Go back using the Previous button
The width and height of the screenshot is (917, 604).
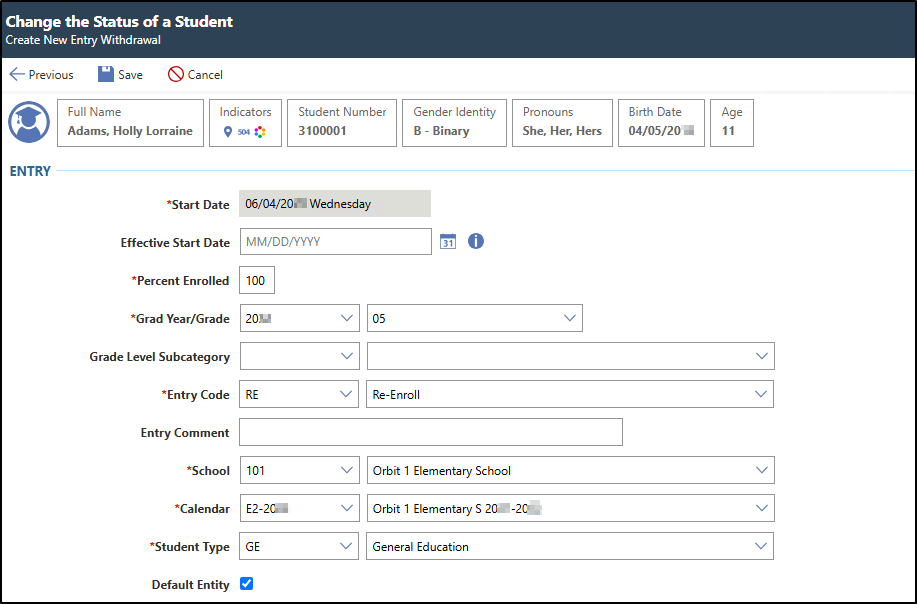pos(42,74)
